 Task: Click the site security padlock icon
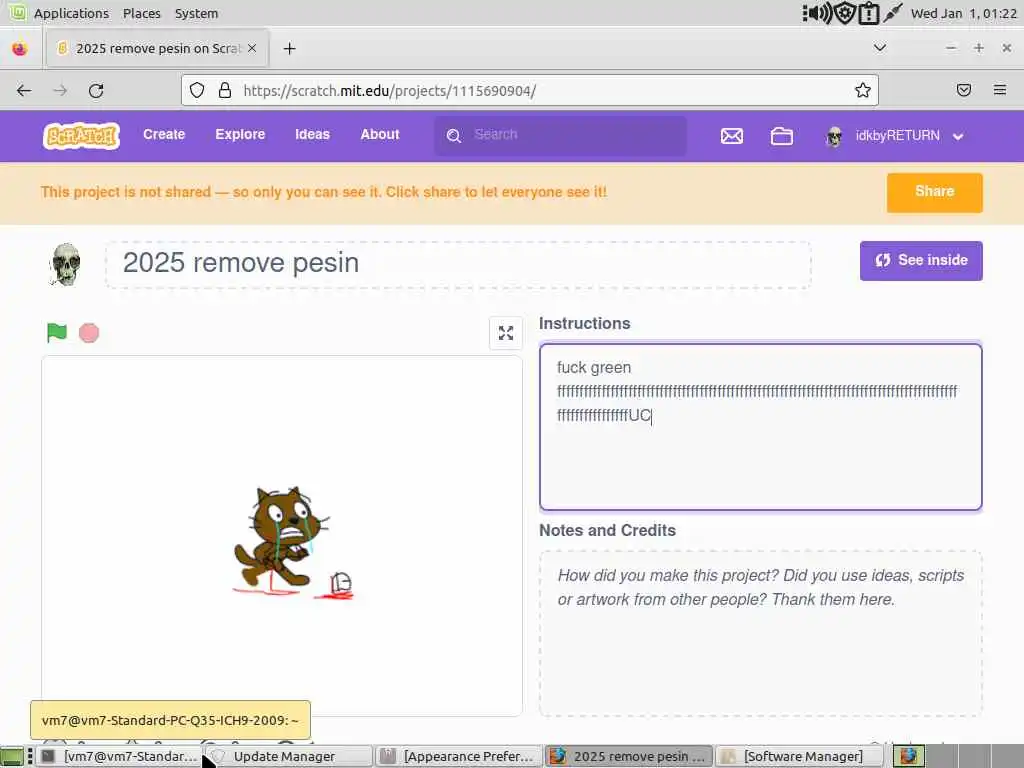[225, 90]
